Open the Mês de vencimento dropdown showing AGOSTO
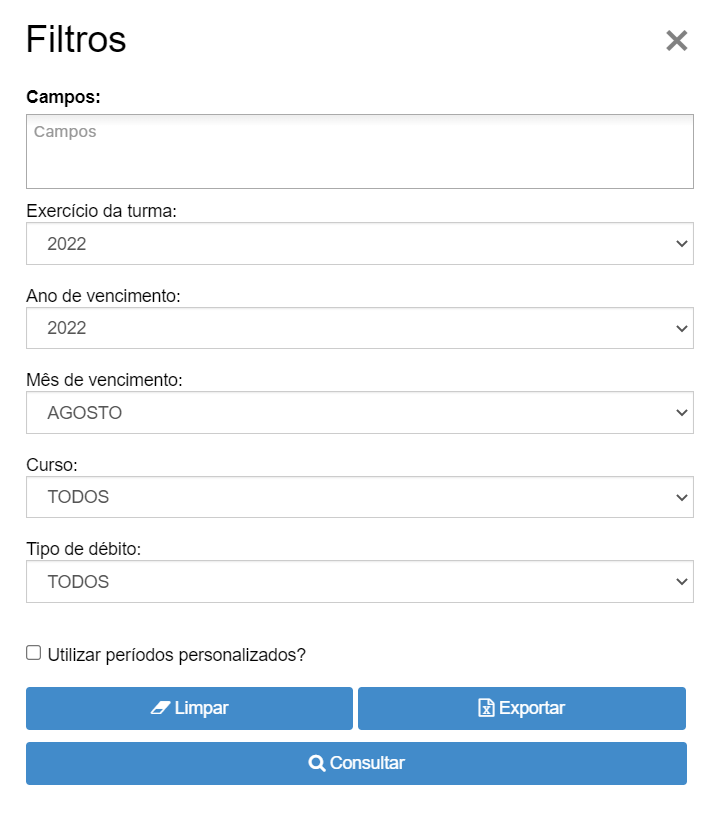Screen dimensions: 721x813 (360, 413)
